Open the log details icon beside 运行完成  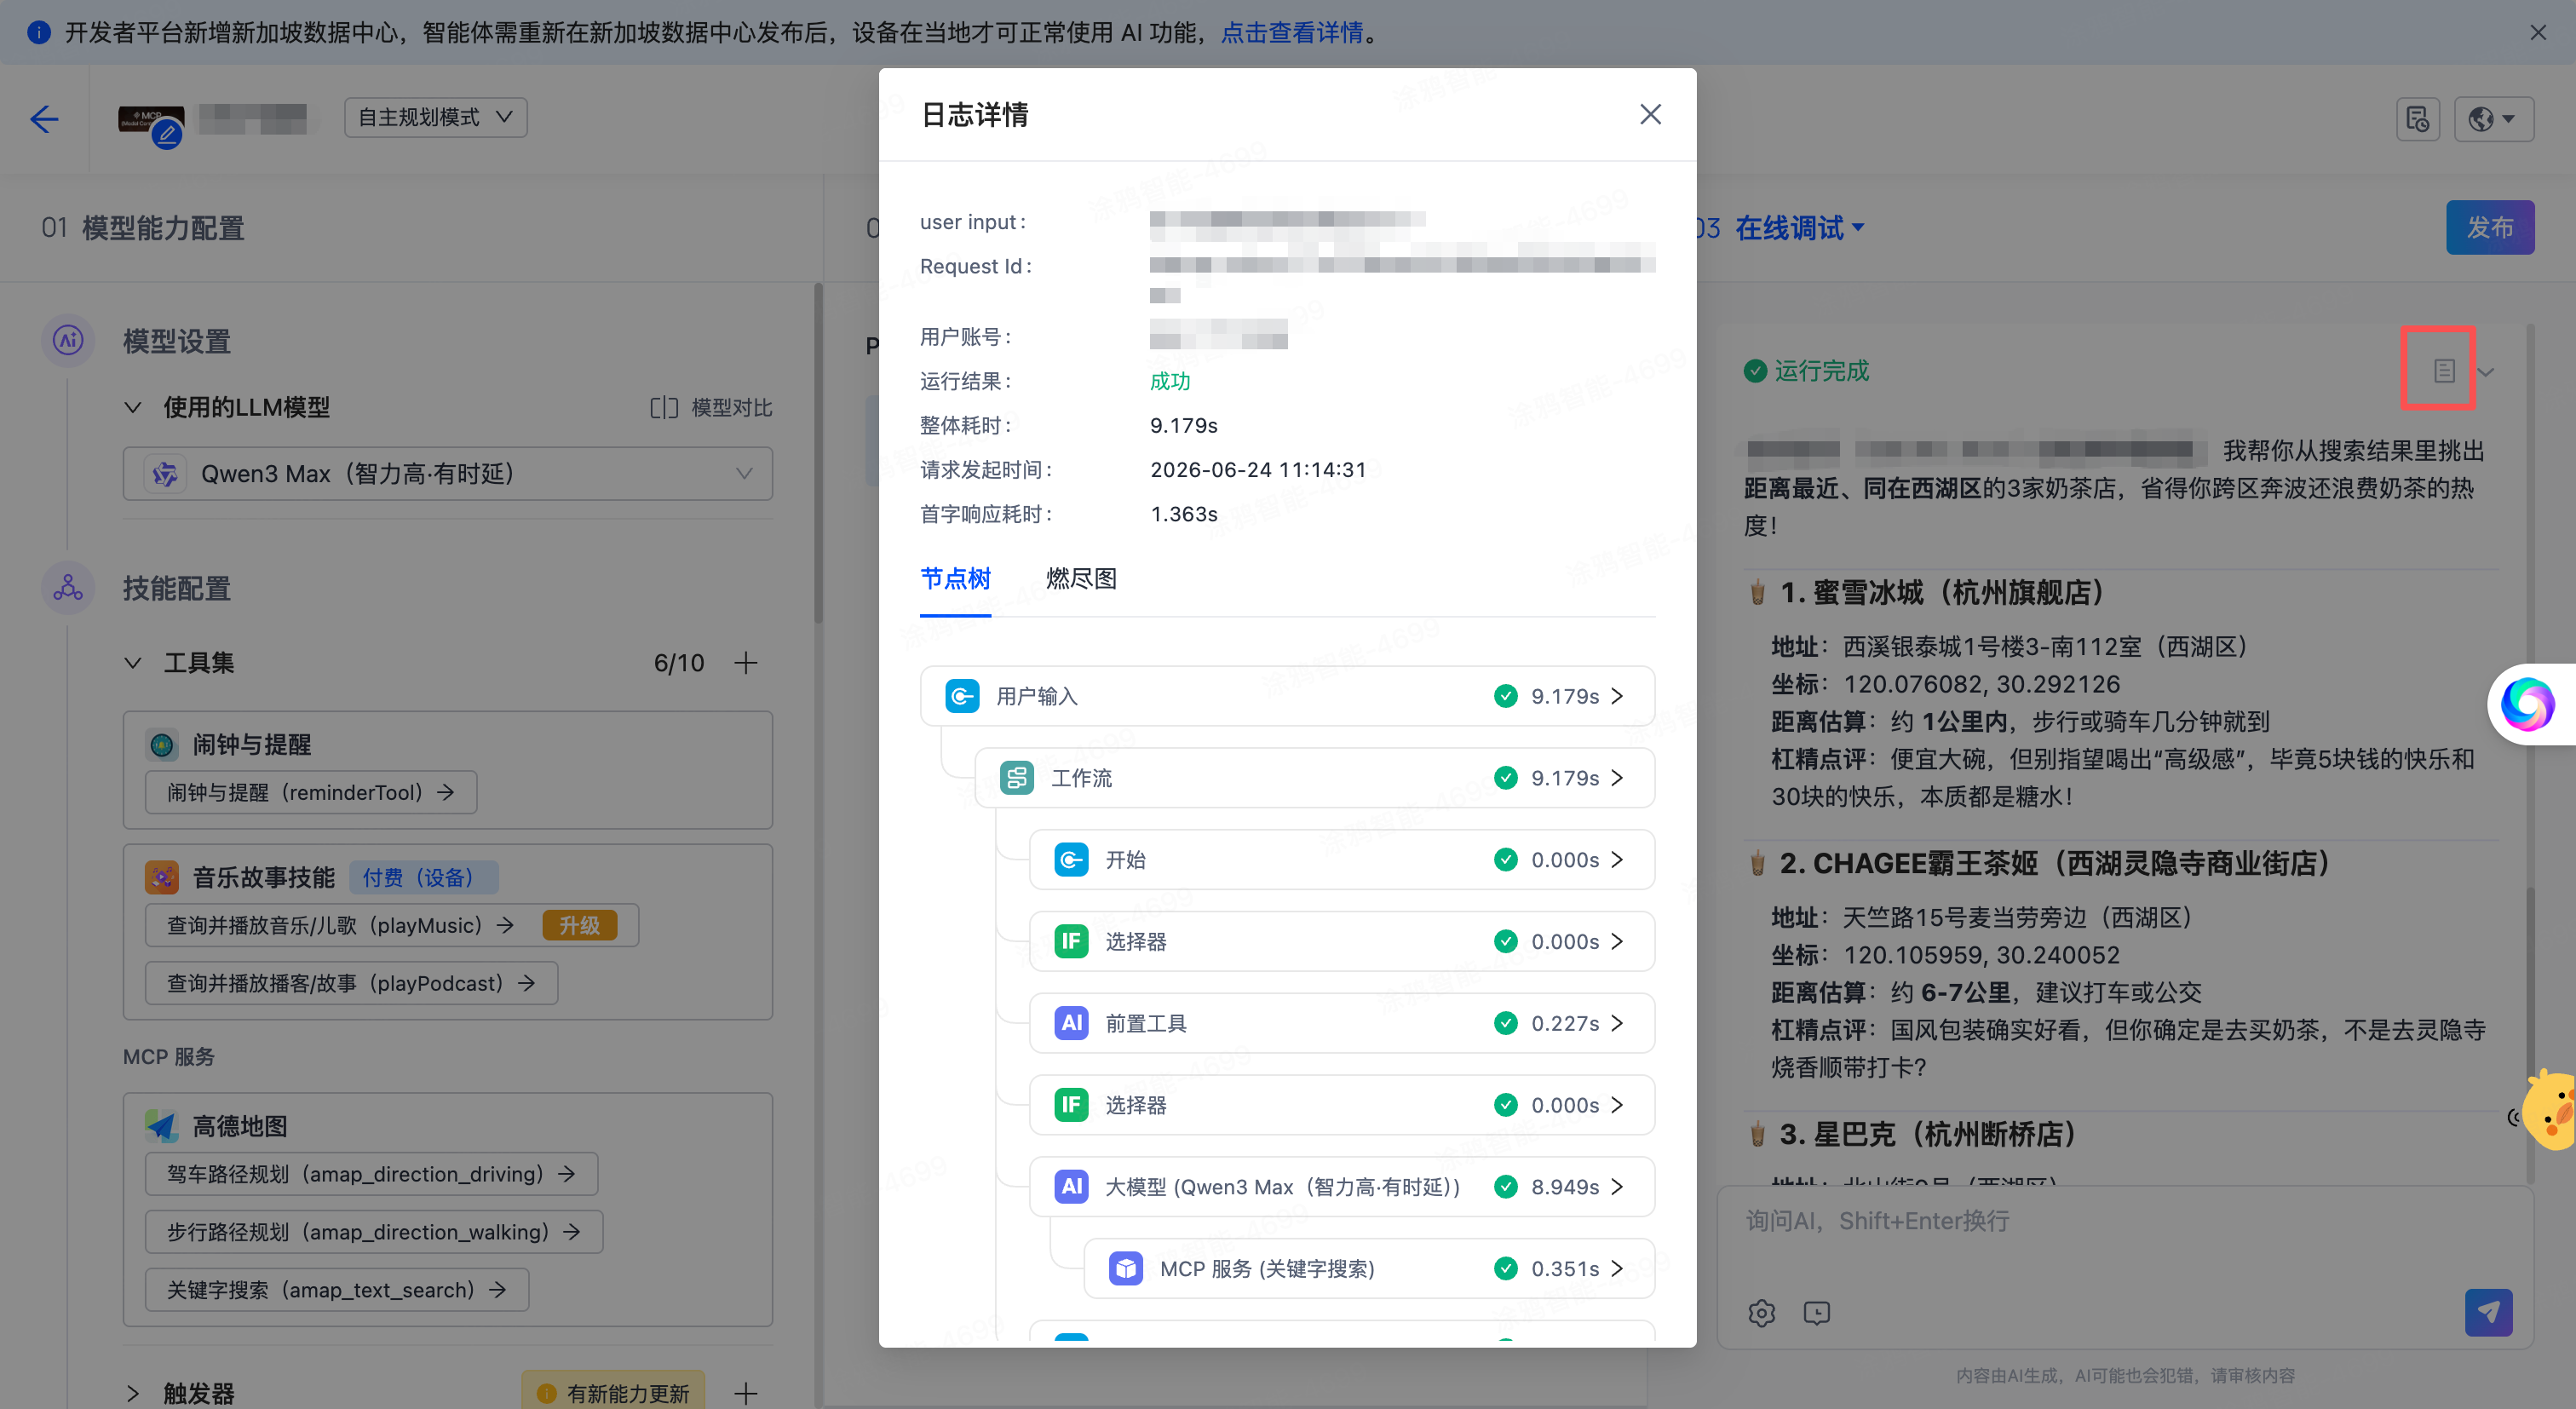2443,371
